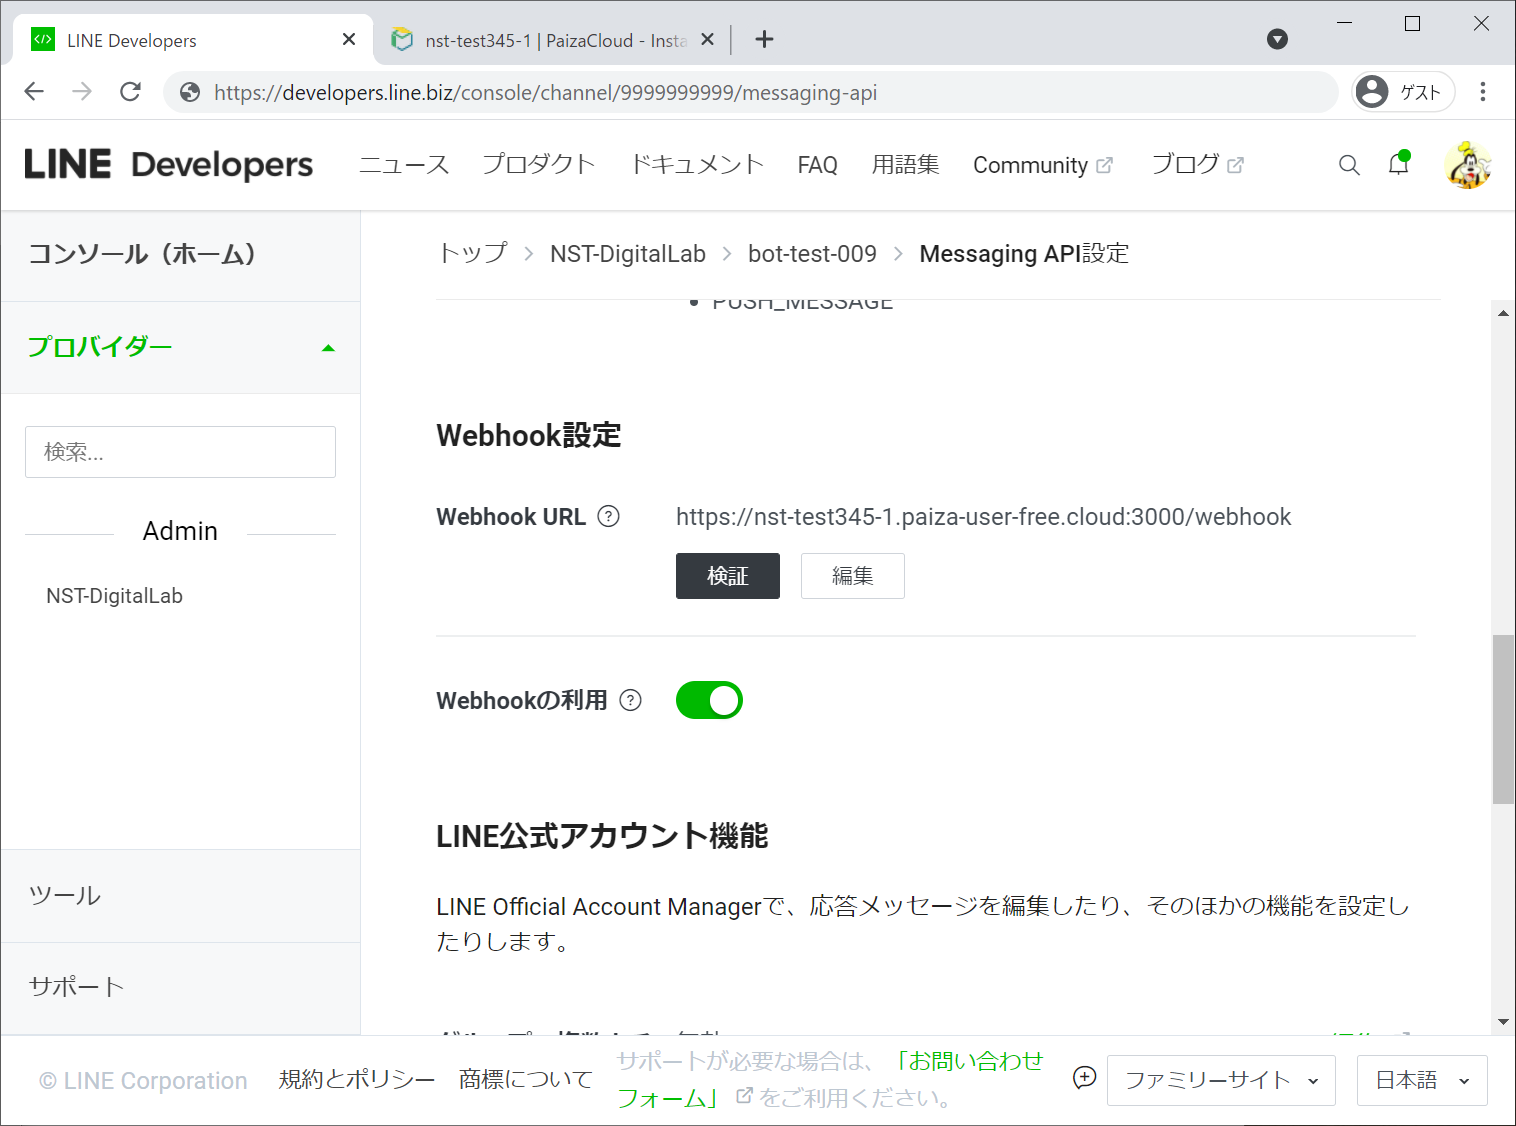
Task: Click the 編集 edit button
Action: point(853,576)
